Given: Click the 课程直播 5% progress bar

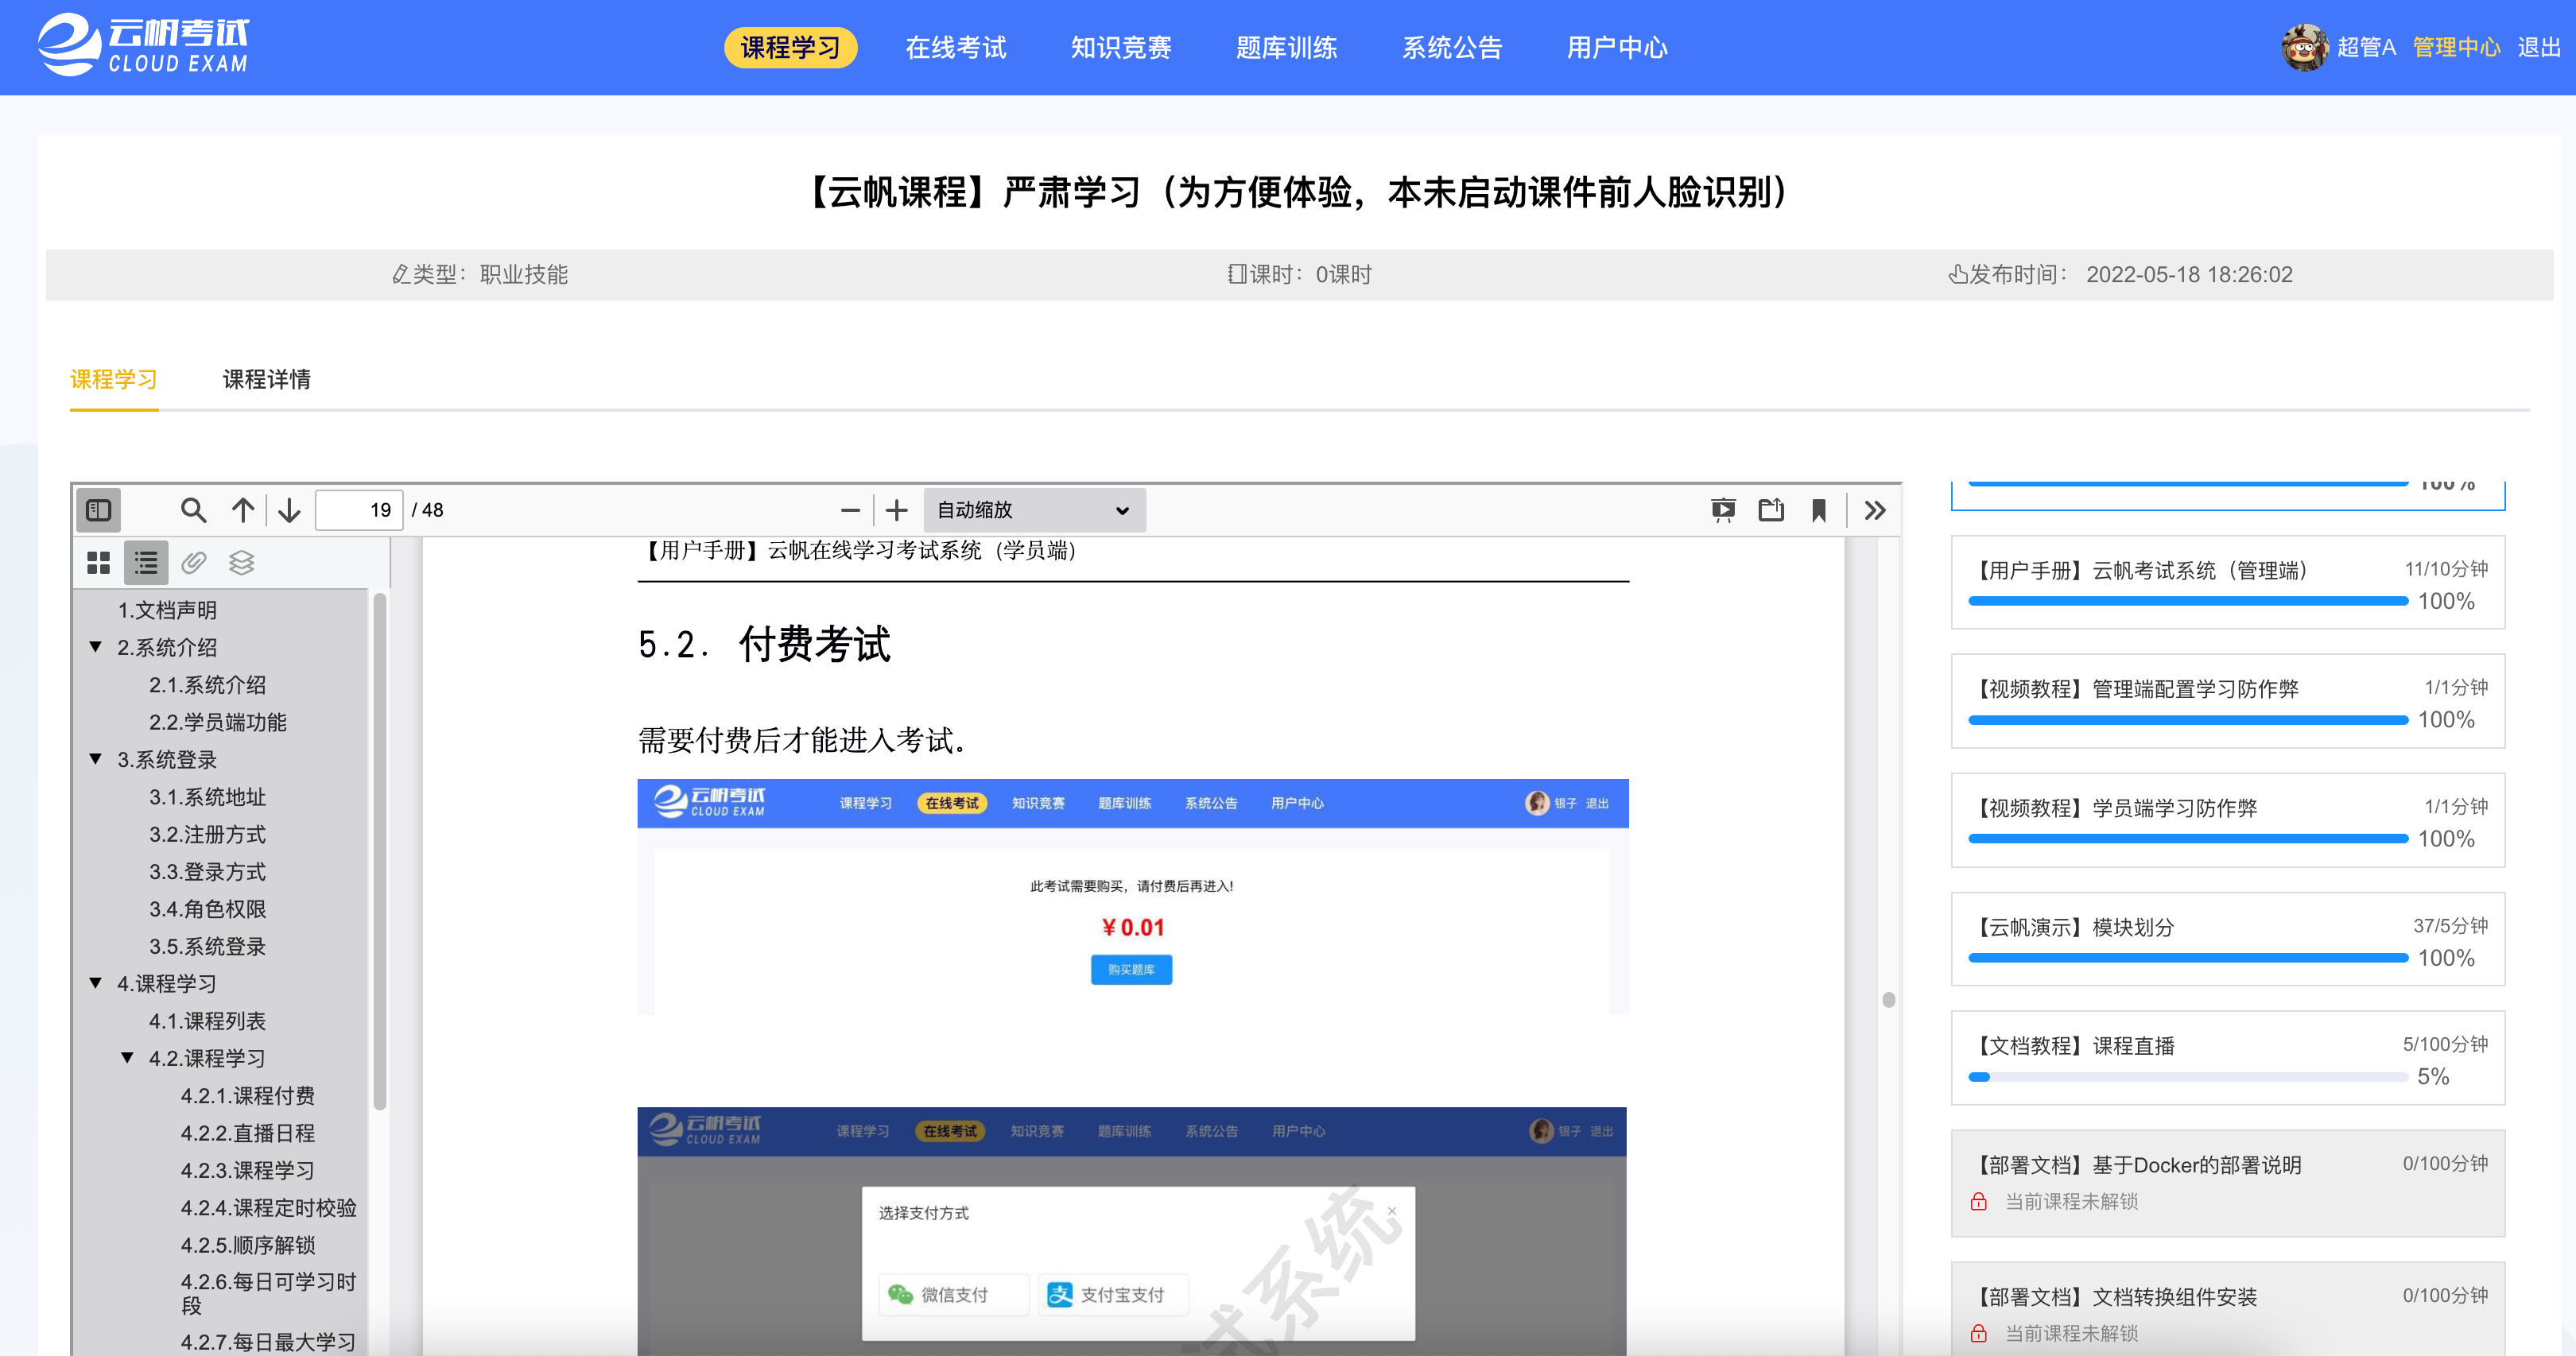Looking at the screenshot, I should coord(2188,1077).
